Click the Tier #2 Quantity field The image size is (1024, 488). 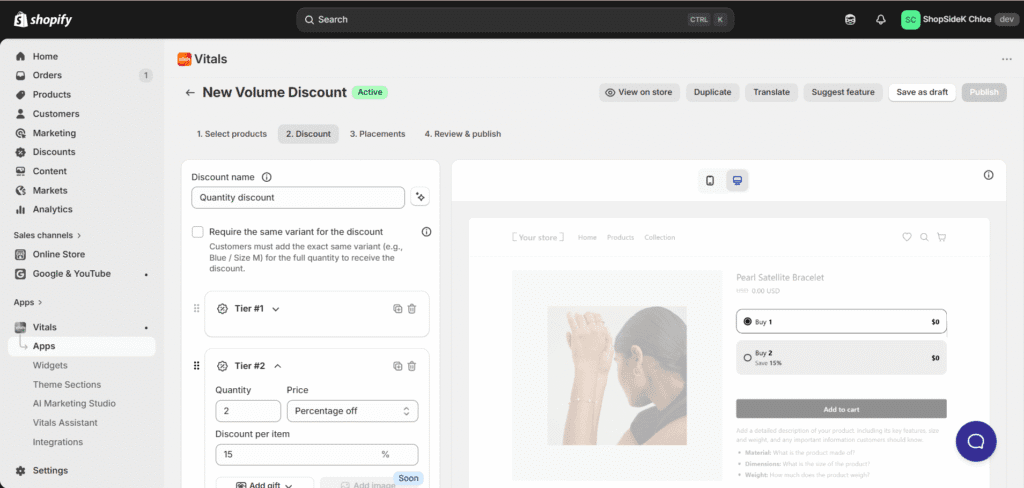[248, 411]
